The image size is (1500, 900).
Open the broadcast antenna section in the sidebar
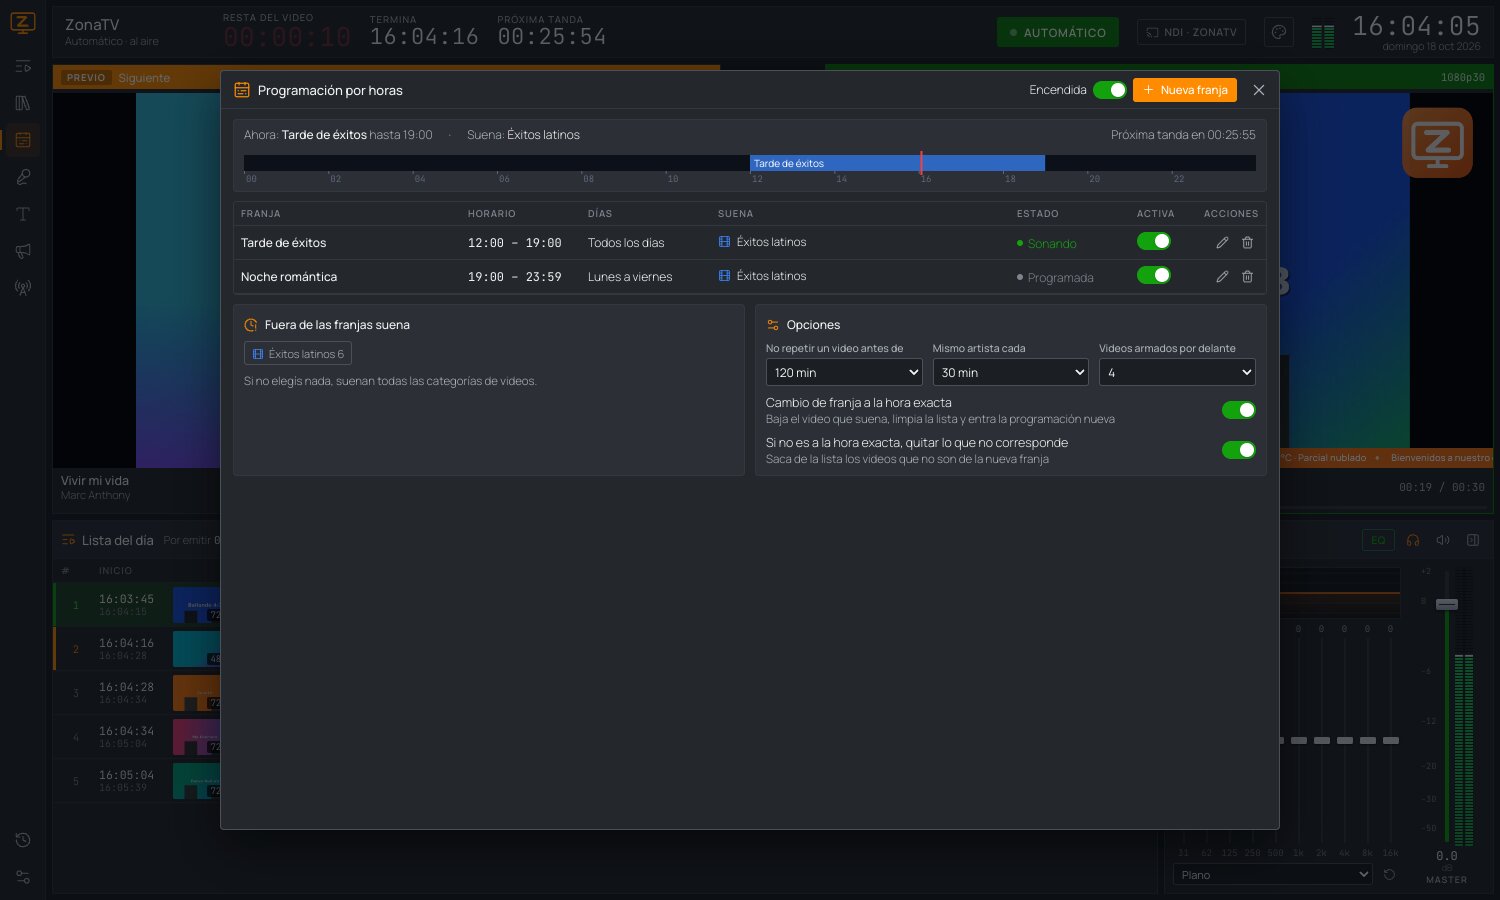[23, 288]
